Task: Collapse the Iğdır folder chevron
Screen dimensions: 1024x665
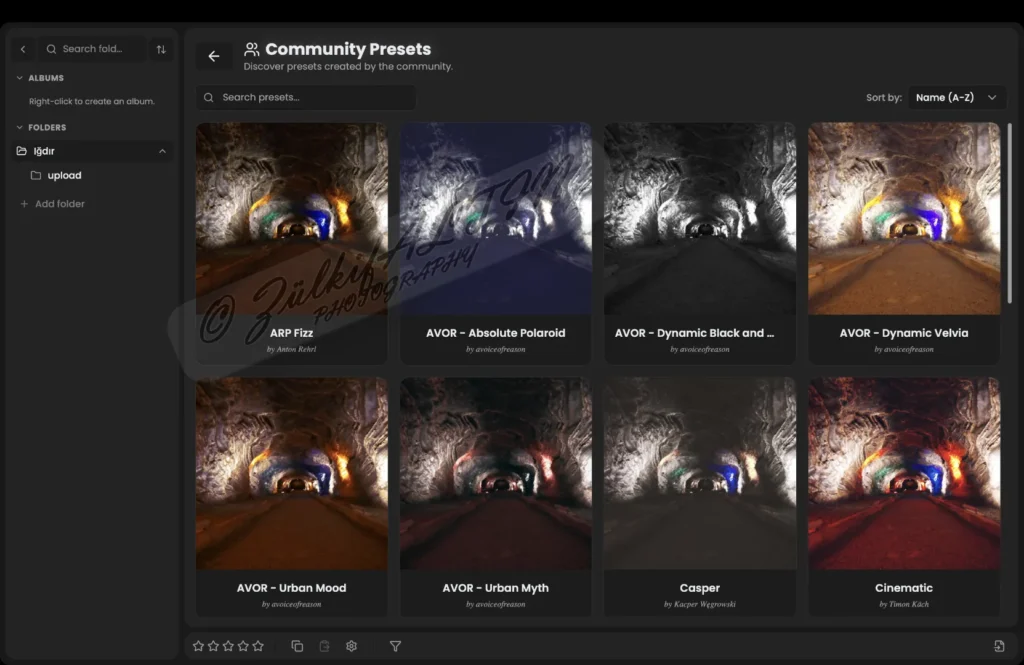Action: [162, 151]
